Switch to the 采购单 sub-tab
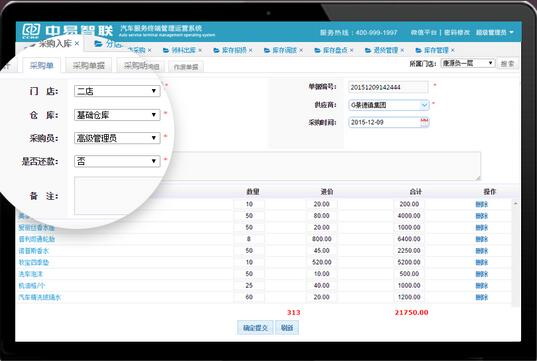 click(x=41, y=65)
